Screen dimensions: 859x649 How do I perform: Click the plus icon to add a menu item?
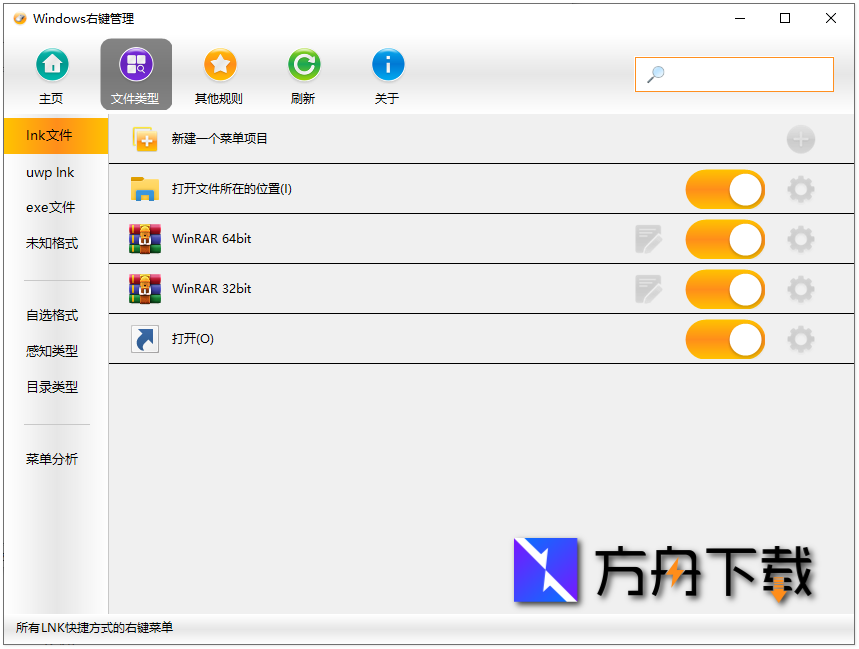800,139
